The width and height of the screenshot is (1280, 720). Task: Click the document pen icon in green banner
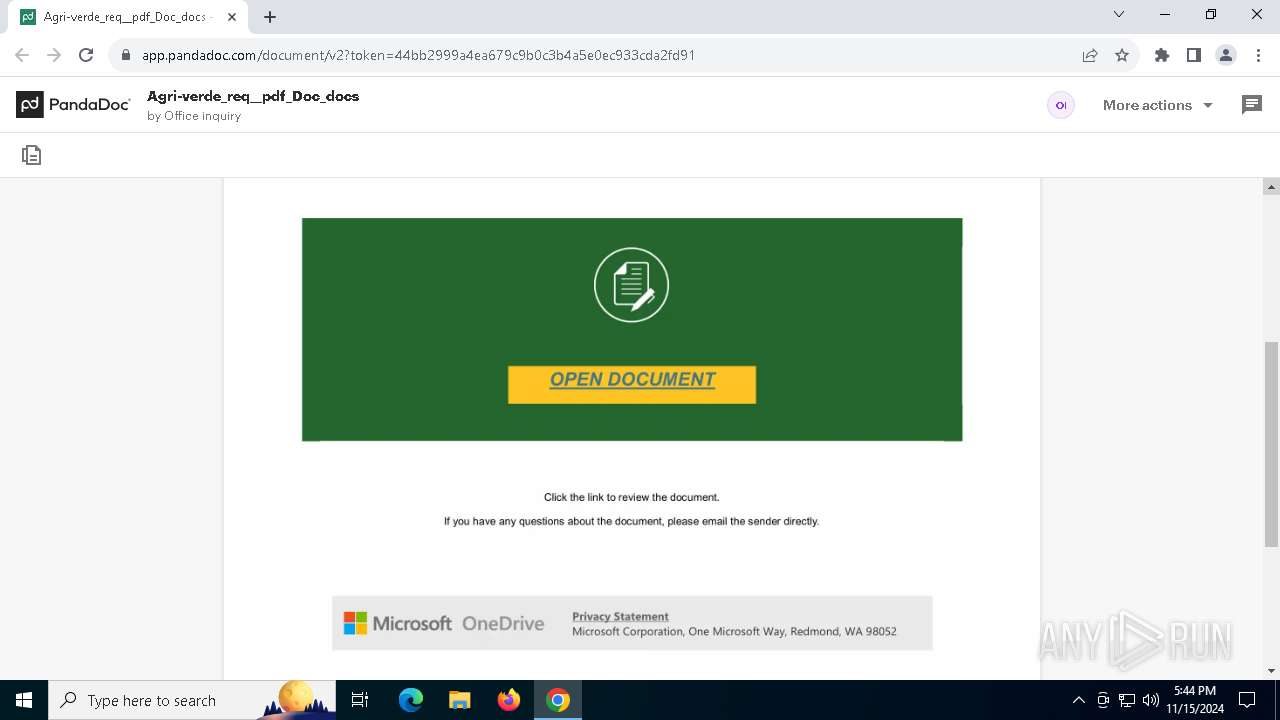(x=631, y=285)
